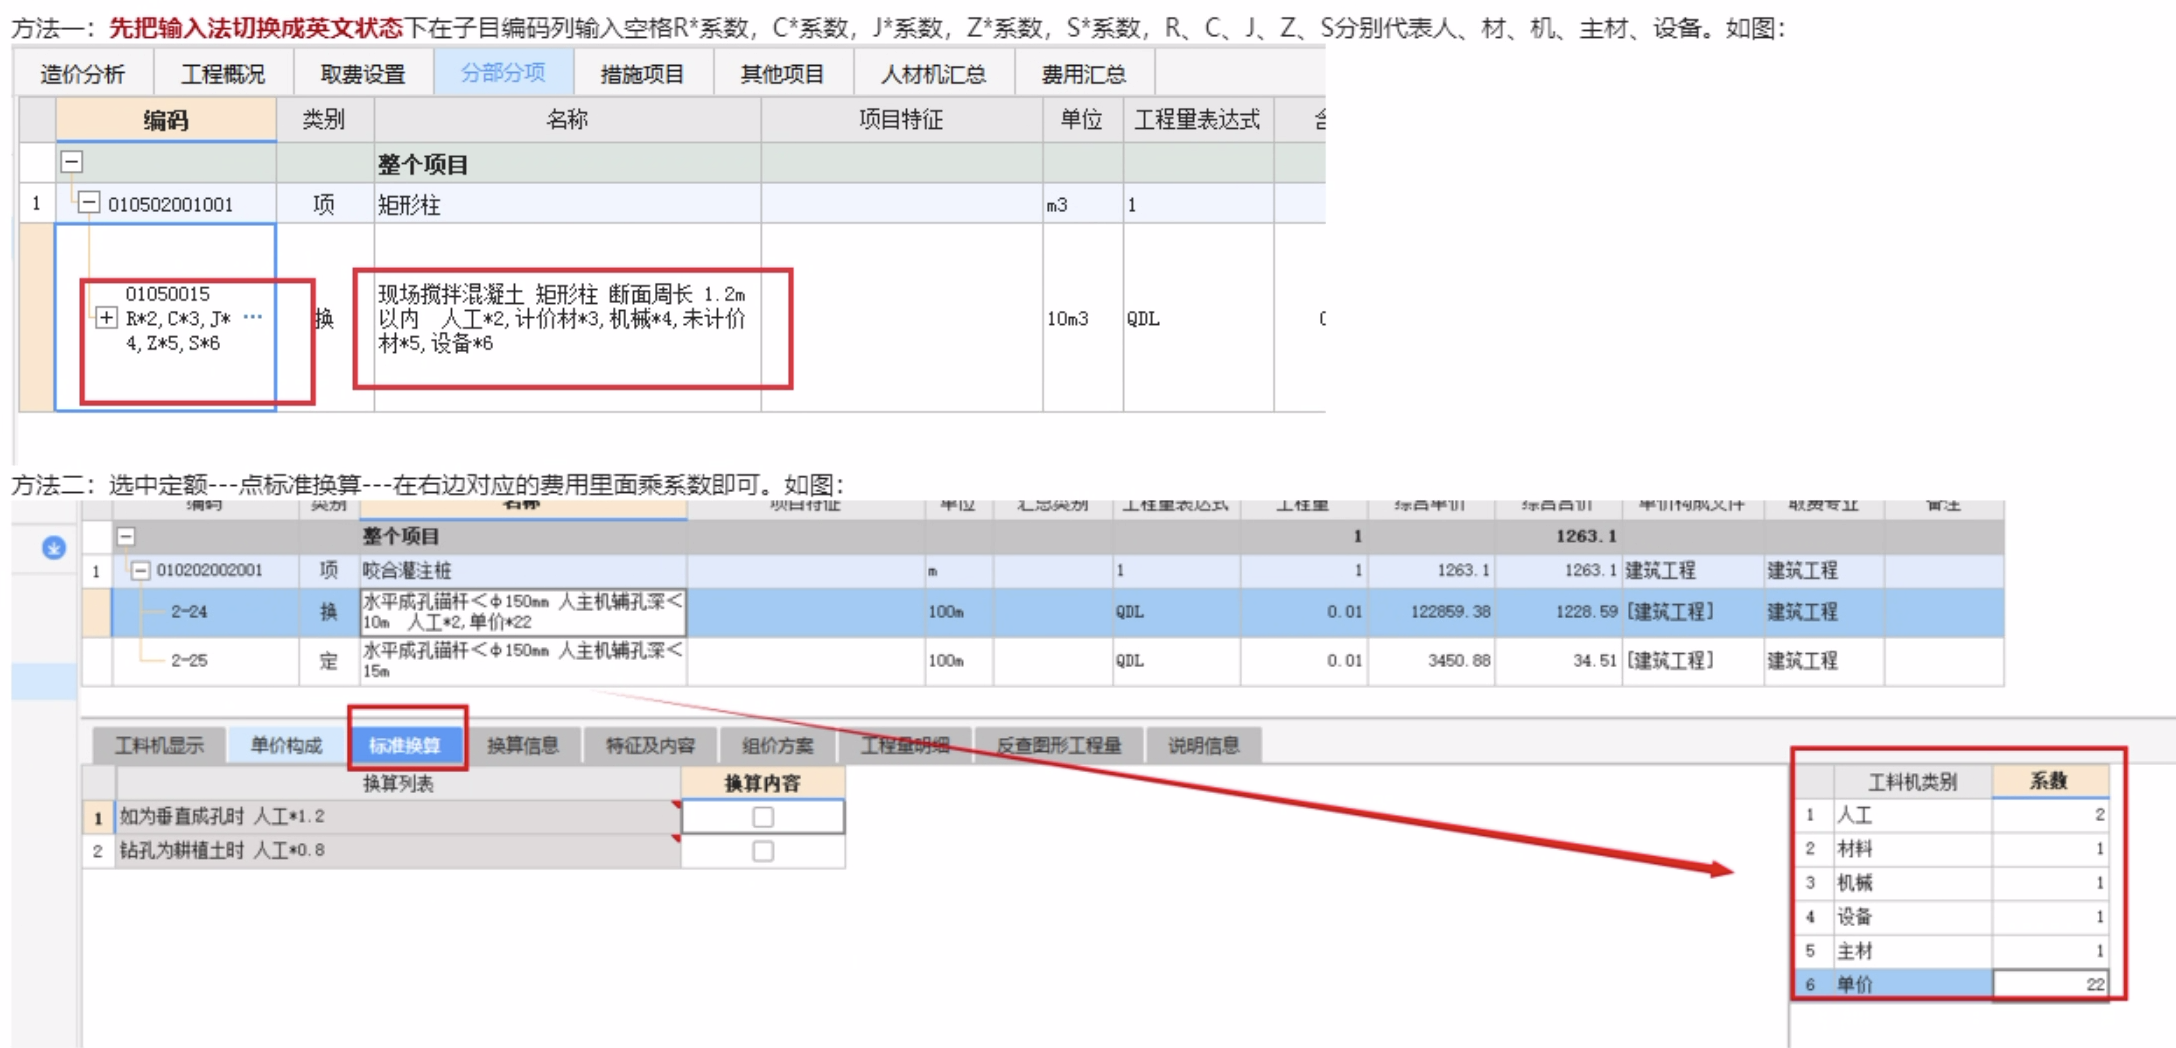2176x1048 pixels.
Task: Edit the 设备 coefficient field
Action: point(2050,917)
